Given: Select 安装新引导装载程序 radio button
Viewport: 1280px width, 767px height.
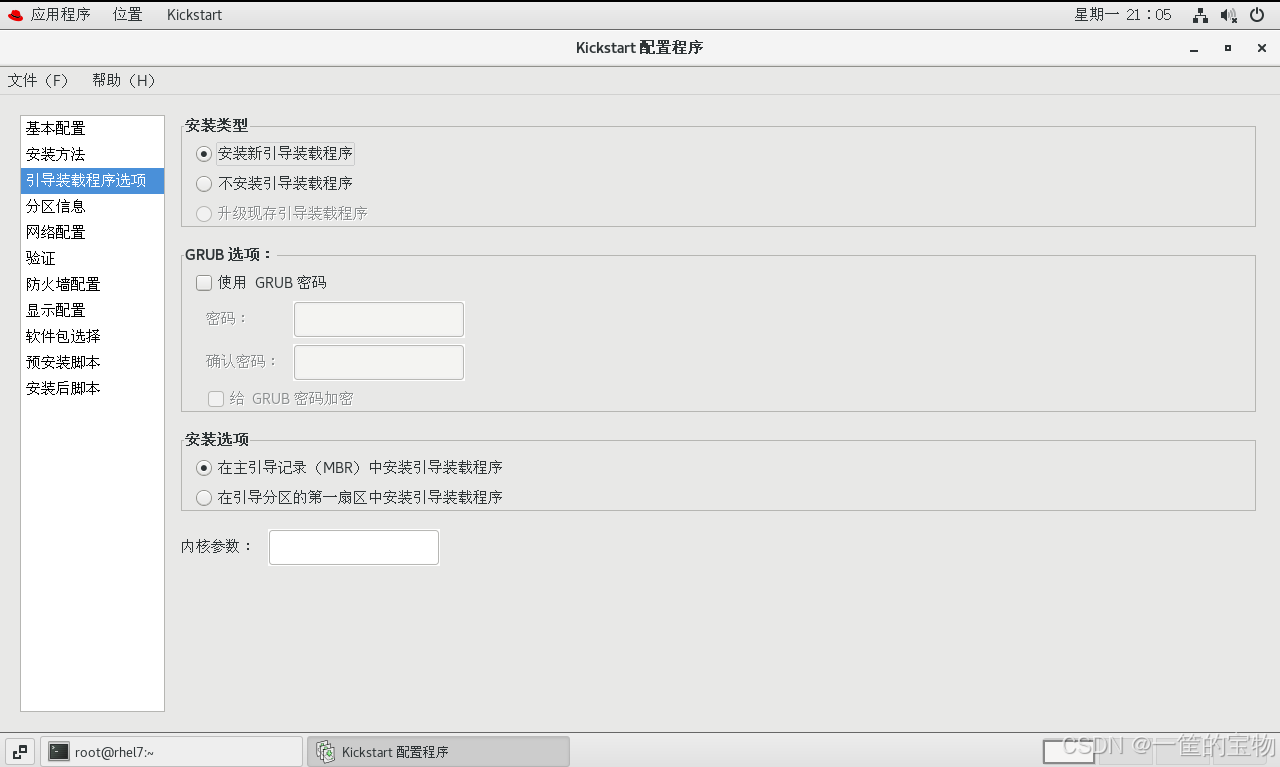Looking at the screenshot, I should 204,154.
